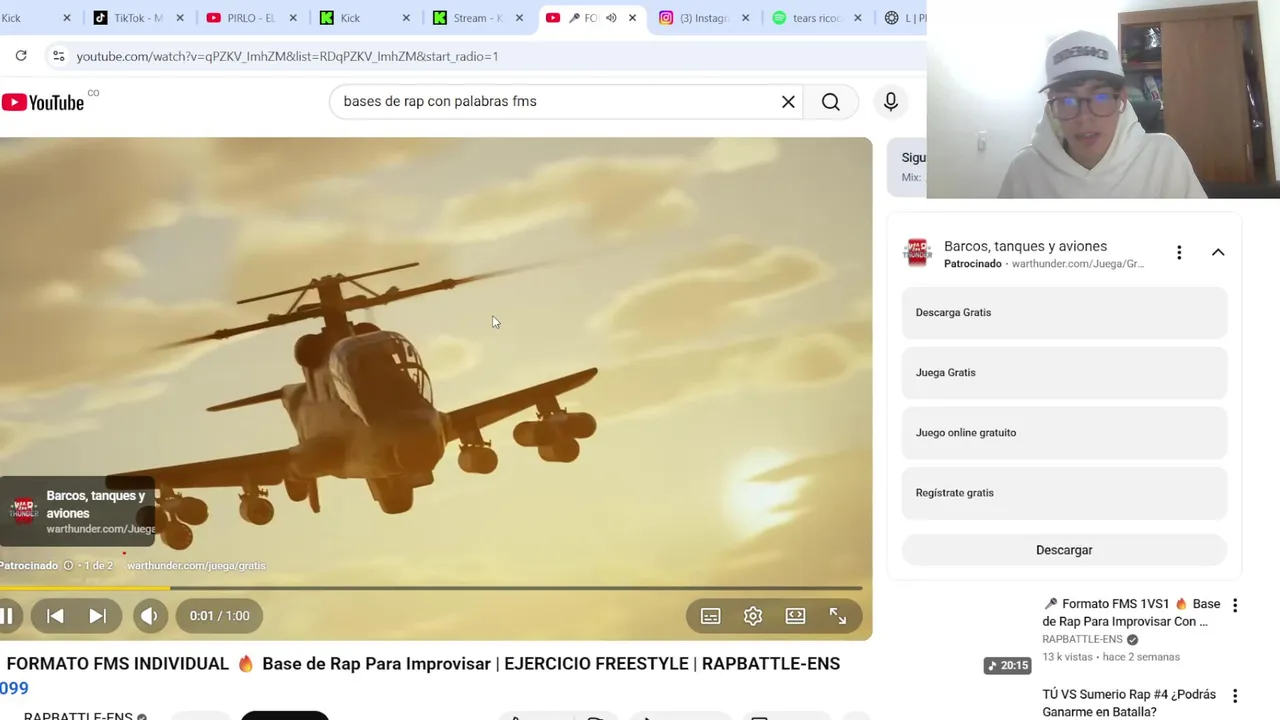The width and height of the screenshot is (1280, 720).
Task: Enter fullscreen with the expand arrows icon
Action: coord(838,616)
